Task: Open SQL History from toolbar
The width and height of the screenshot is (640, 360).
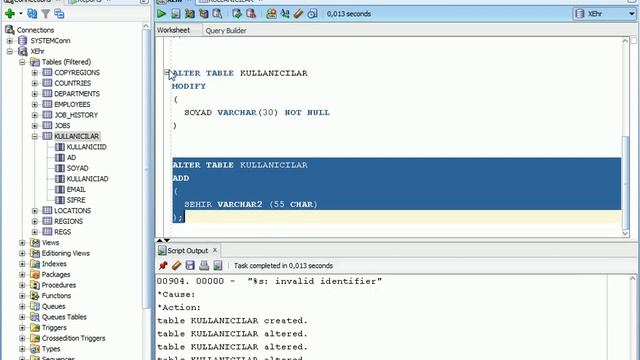Action: [312, 14]
